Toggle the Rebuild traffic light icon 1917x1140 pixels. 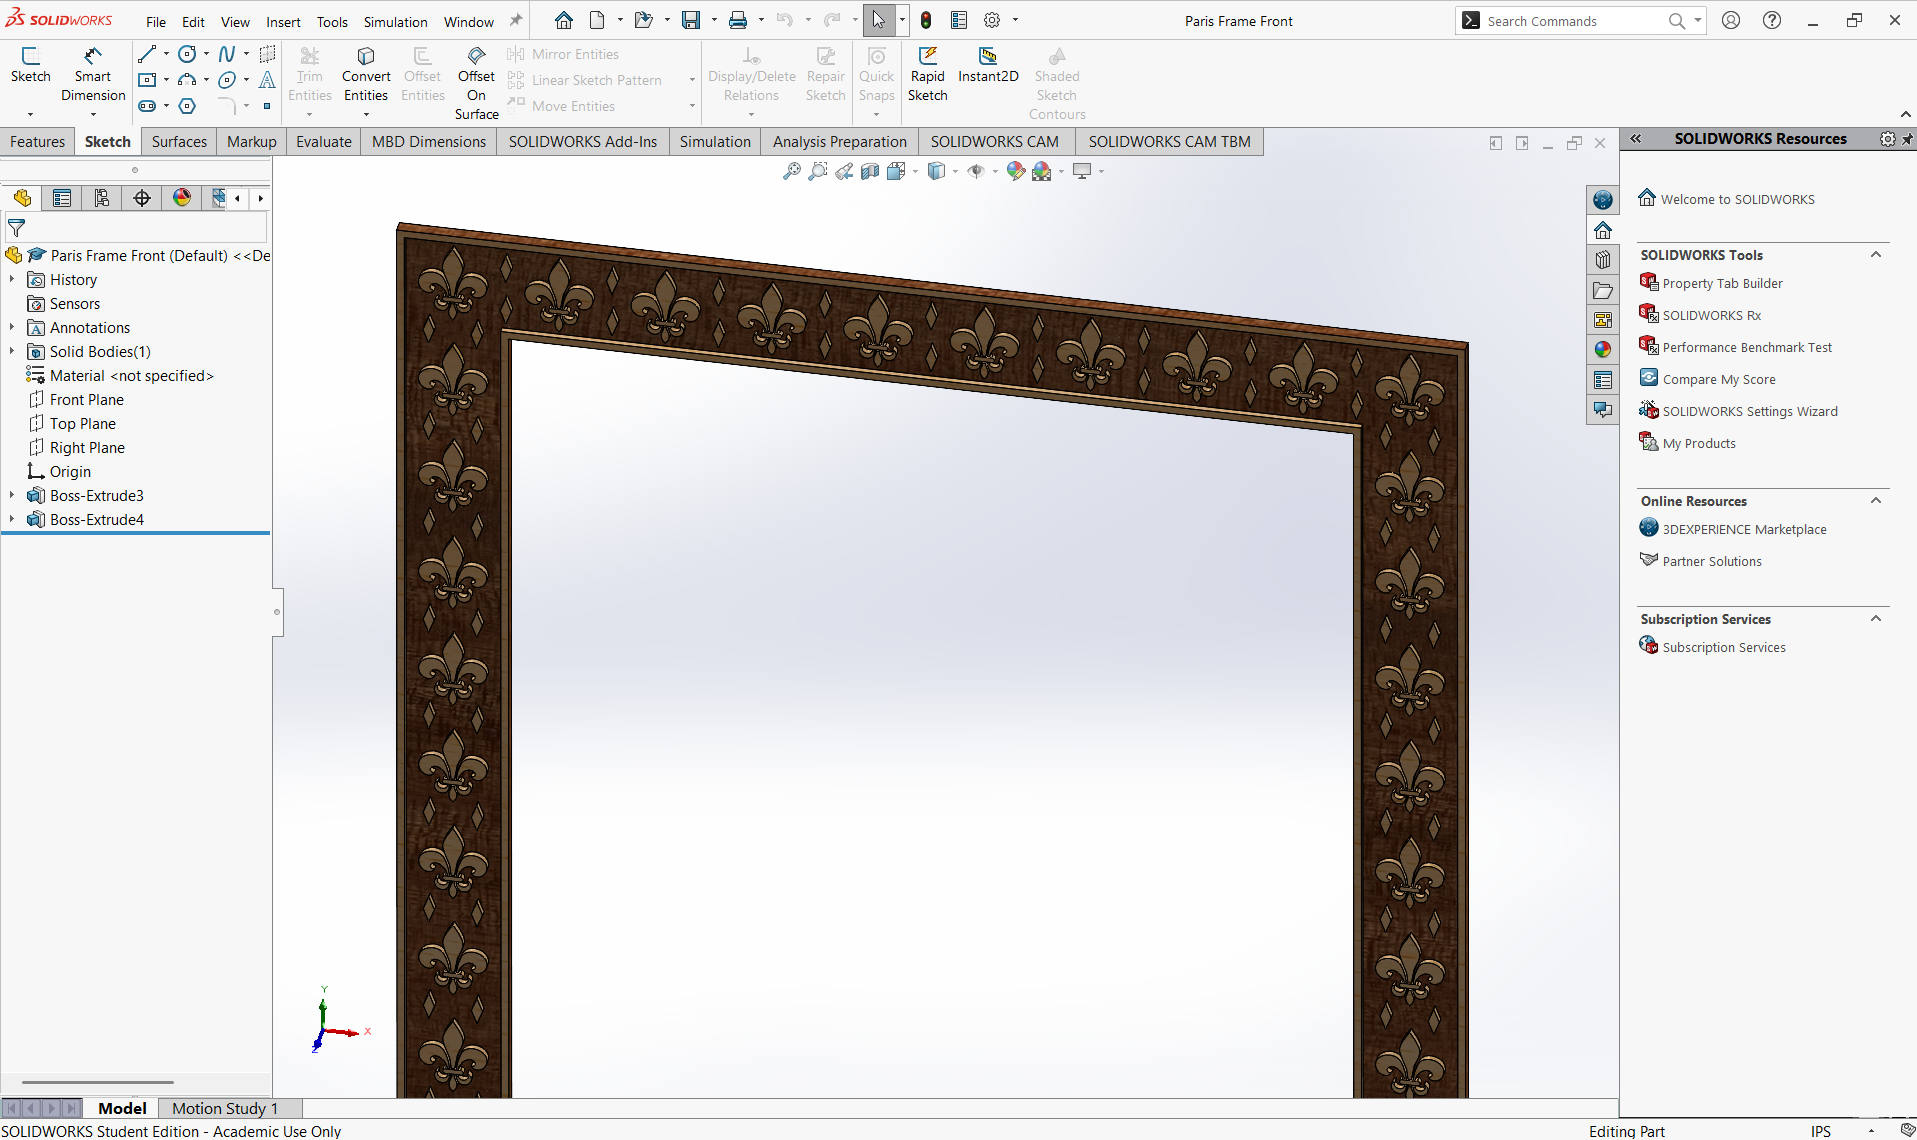click(926, 20)
